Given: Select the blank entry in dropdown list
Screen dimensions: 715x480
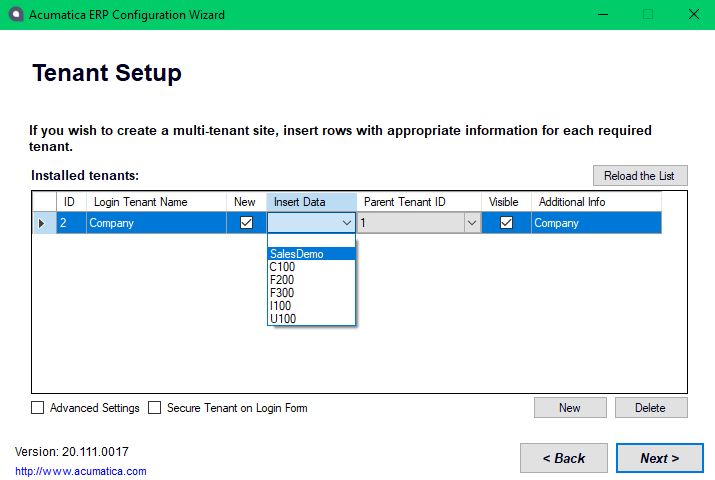Looking at the screenshot, I should click(311, 241).
